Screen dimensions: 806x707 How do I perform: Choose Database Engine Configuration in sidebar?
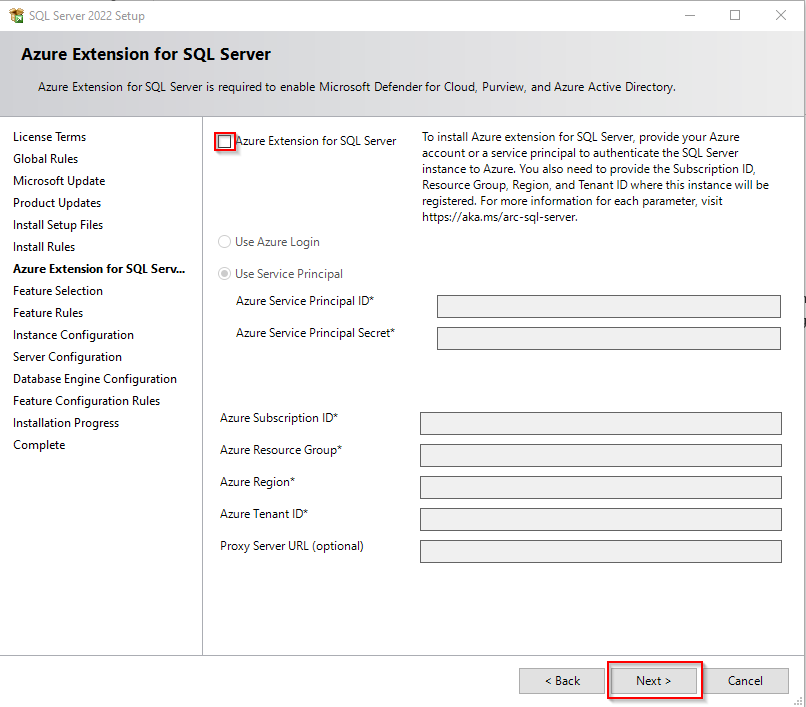tap(95, 379)
